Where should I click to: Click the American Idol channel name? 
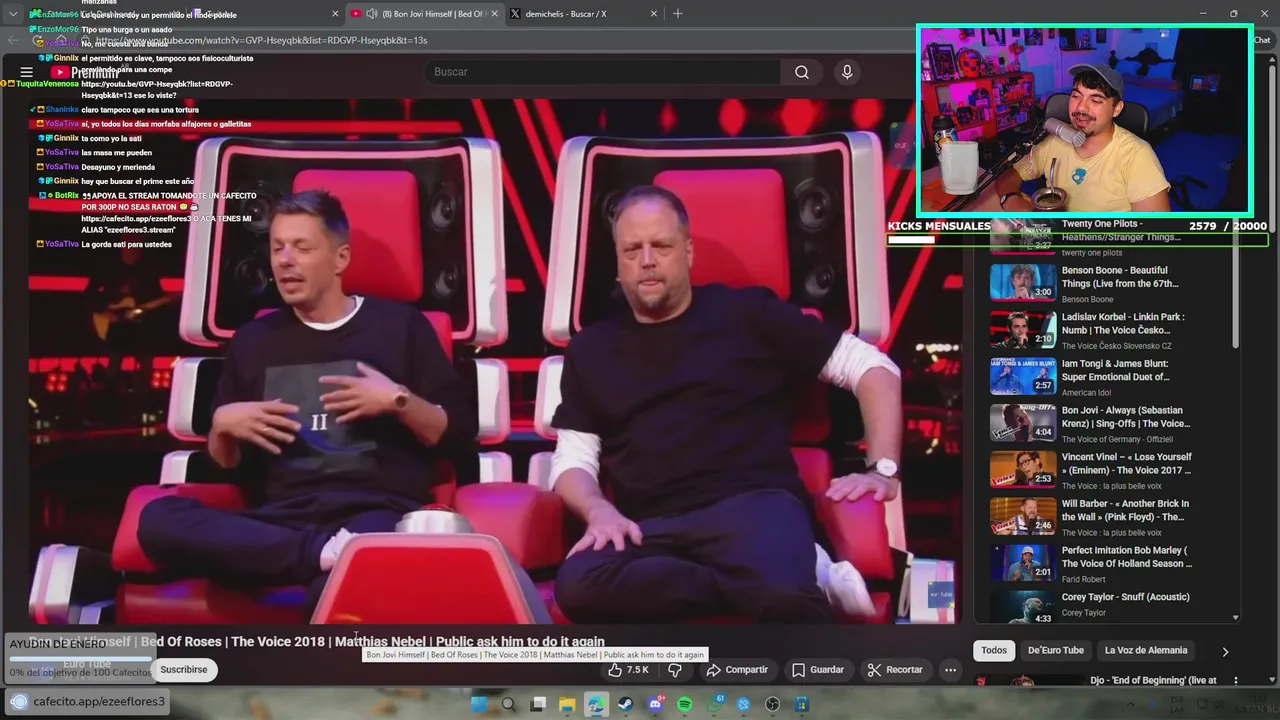click(1088, 393)
